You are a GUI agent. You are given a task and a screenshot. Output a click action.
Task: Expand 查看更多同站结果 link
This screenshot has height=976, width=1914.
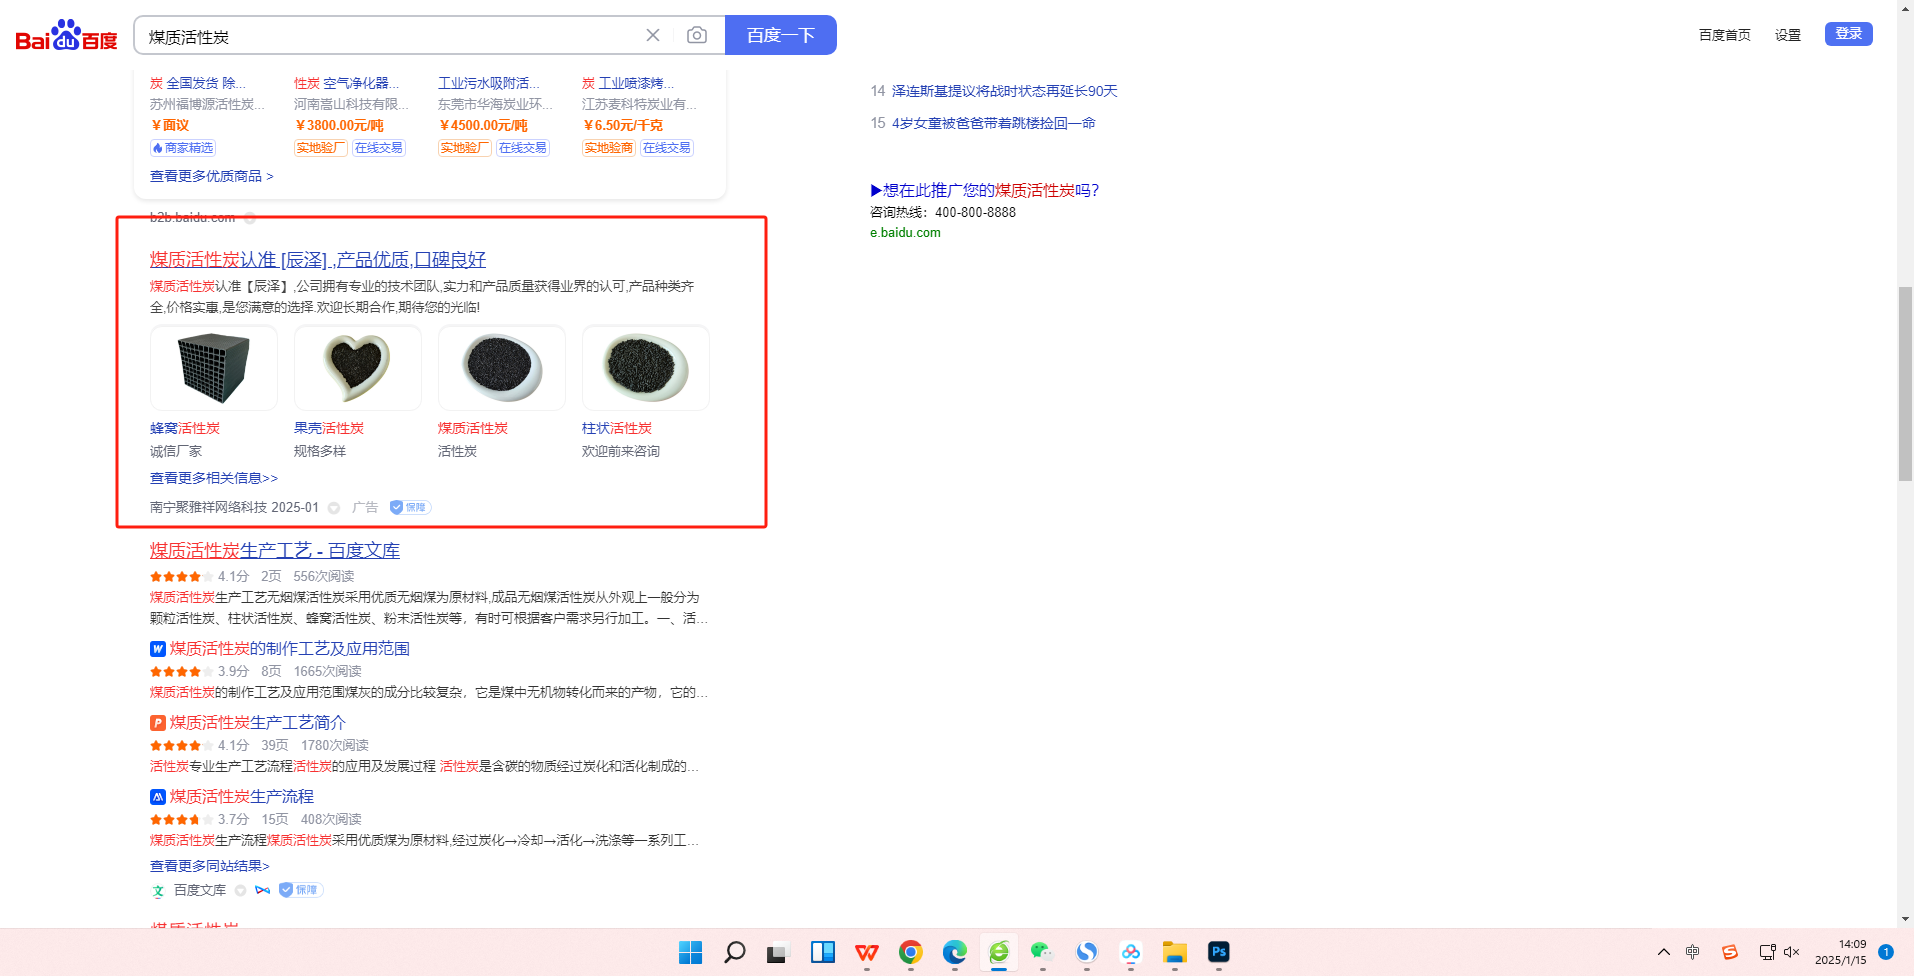210,866
